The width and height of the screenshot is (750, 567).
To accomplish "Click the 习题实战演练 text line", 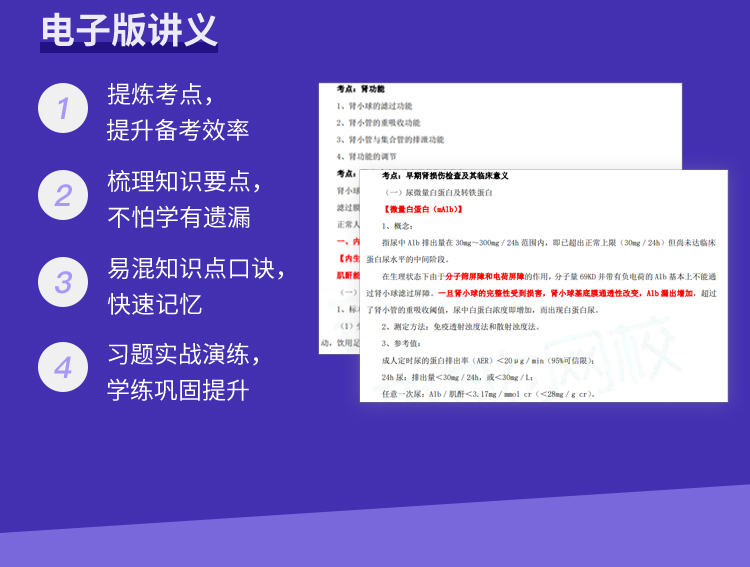I will tap(185, 354).
